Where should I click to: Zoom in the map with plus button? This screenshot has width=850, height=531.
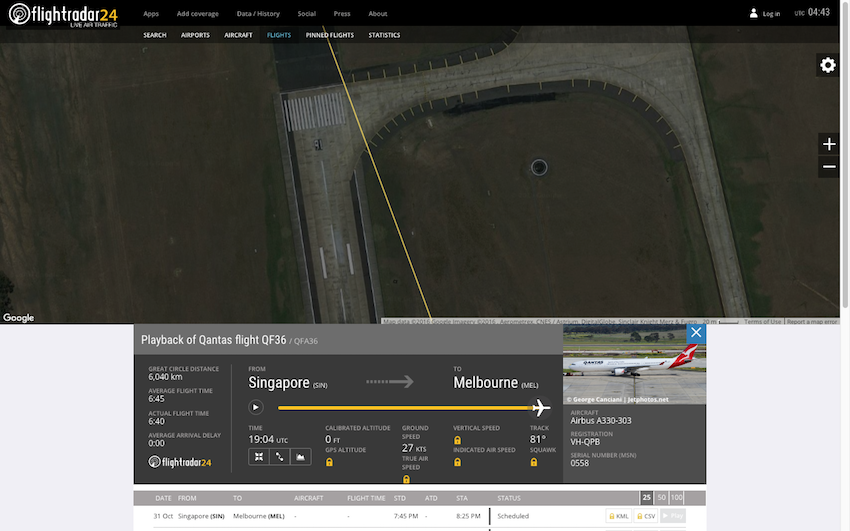pos(829,144)
